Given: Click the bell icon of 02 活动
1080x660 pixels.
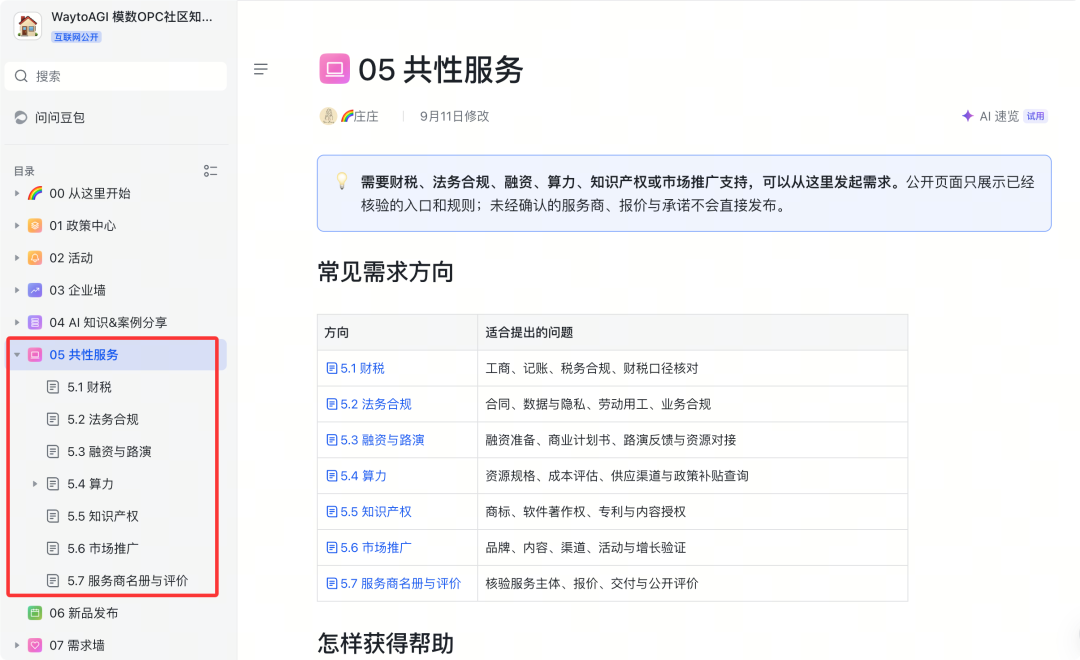Looking at the screenshot, I should click(x=35, y=258).
